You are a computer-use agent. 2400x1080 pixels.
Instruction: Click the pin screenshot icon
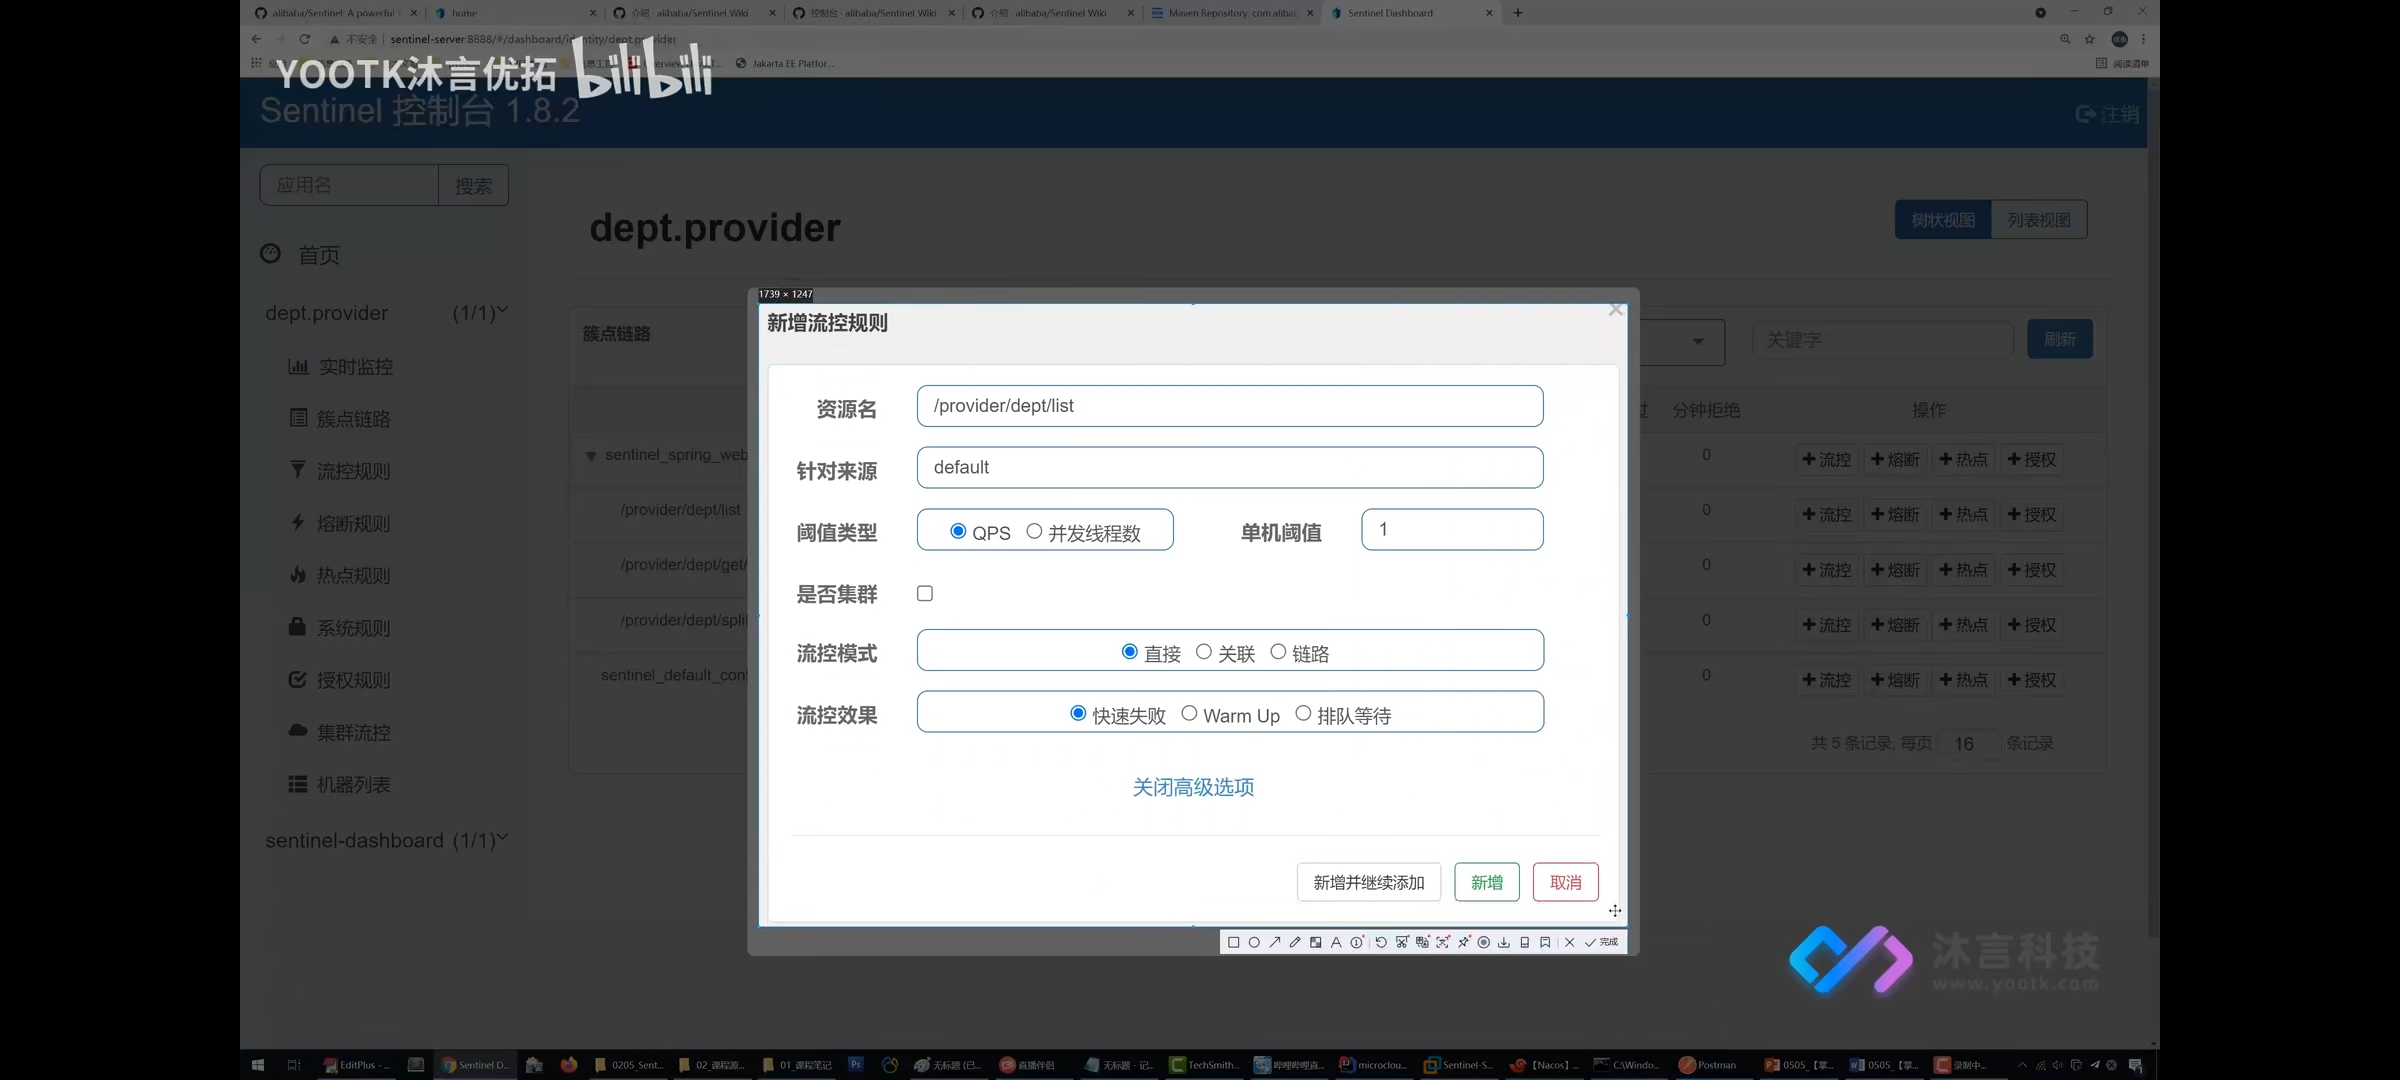[x=1464, y=942]
